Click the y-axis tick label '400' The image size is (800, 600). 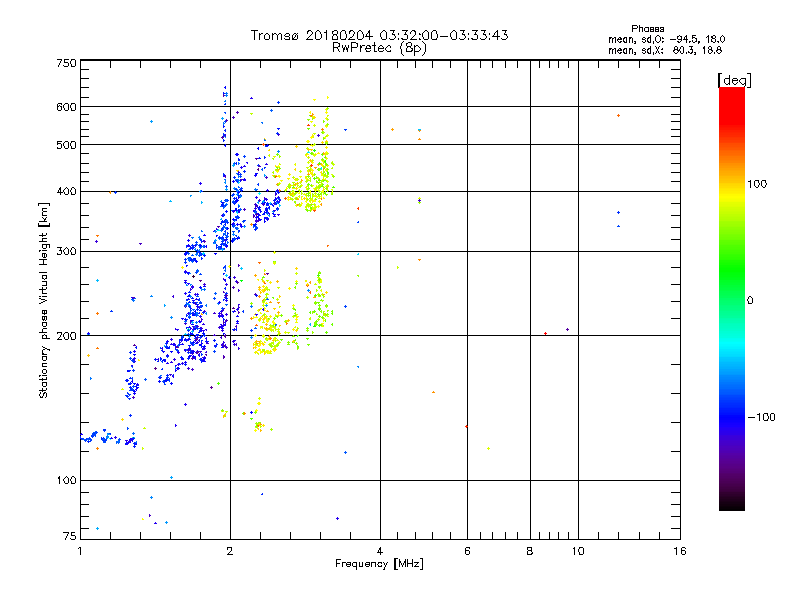coord(66,191)
